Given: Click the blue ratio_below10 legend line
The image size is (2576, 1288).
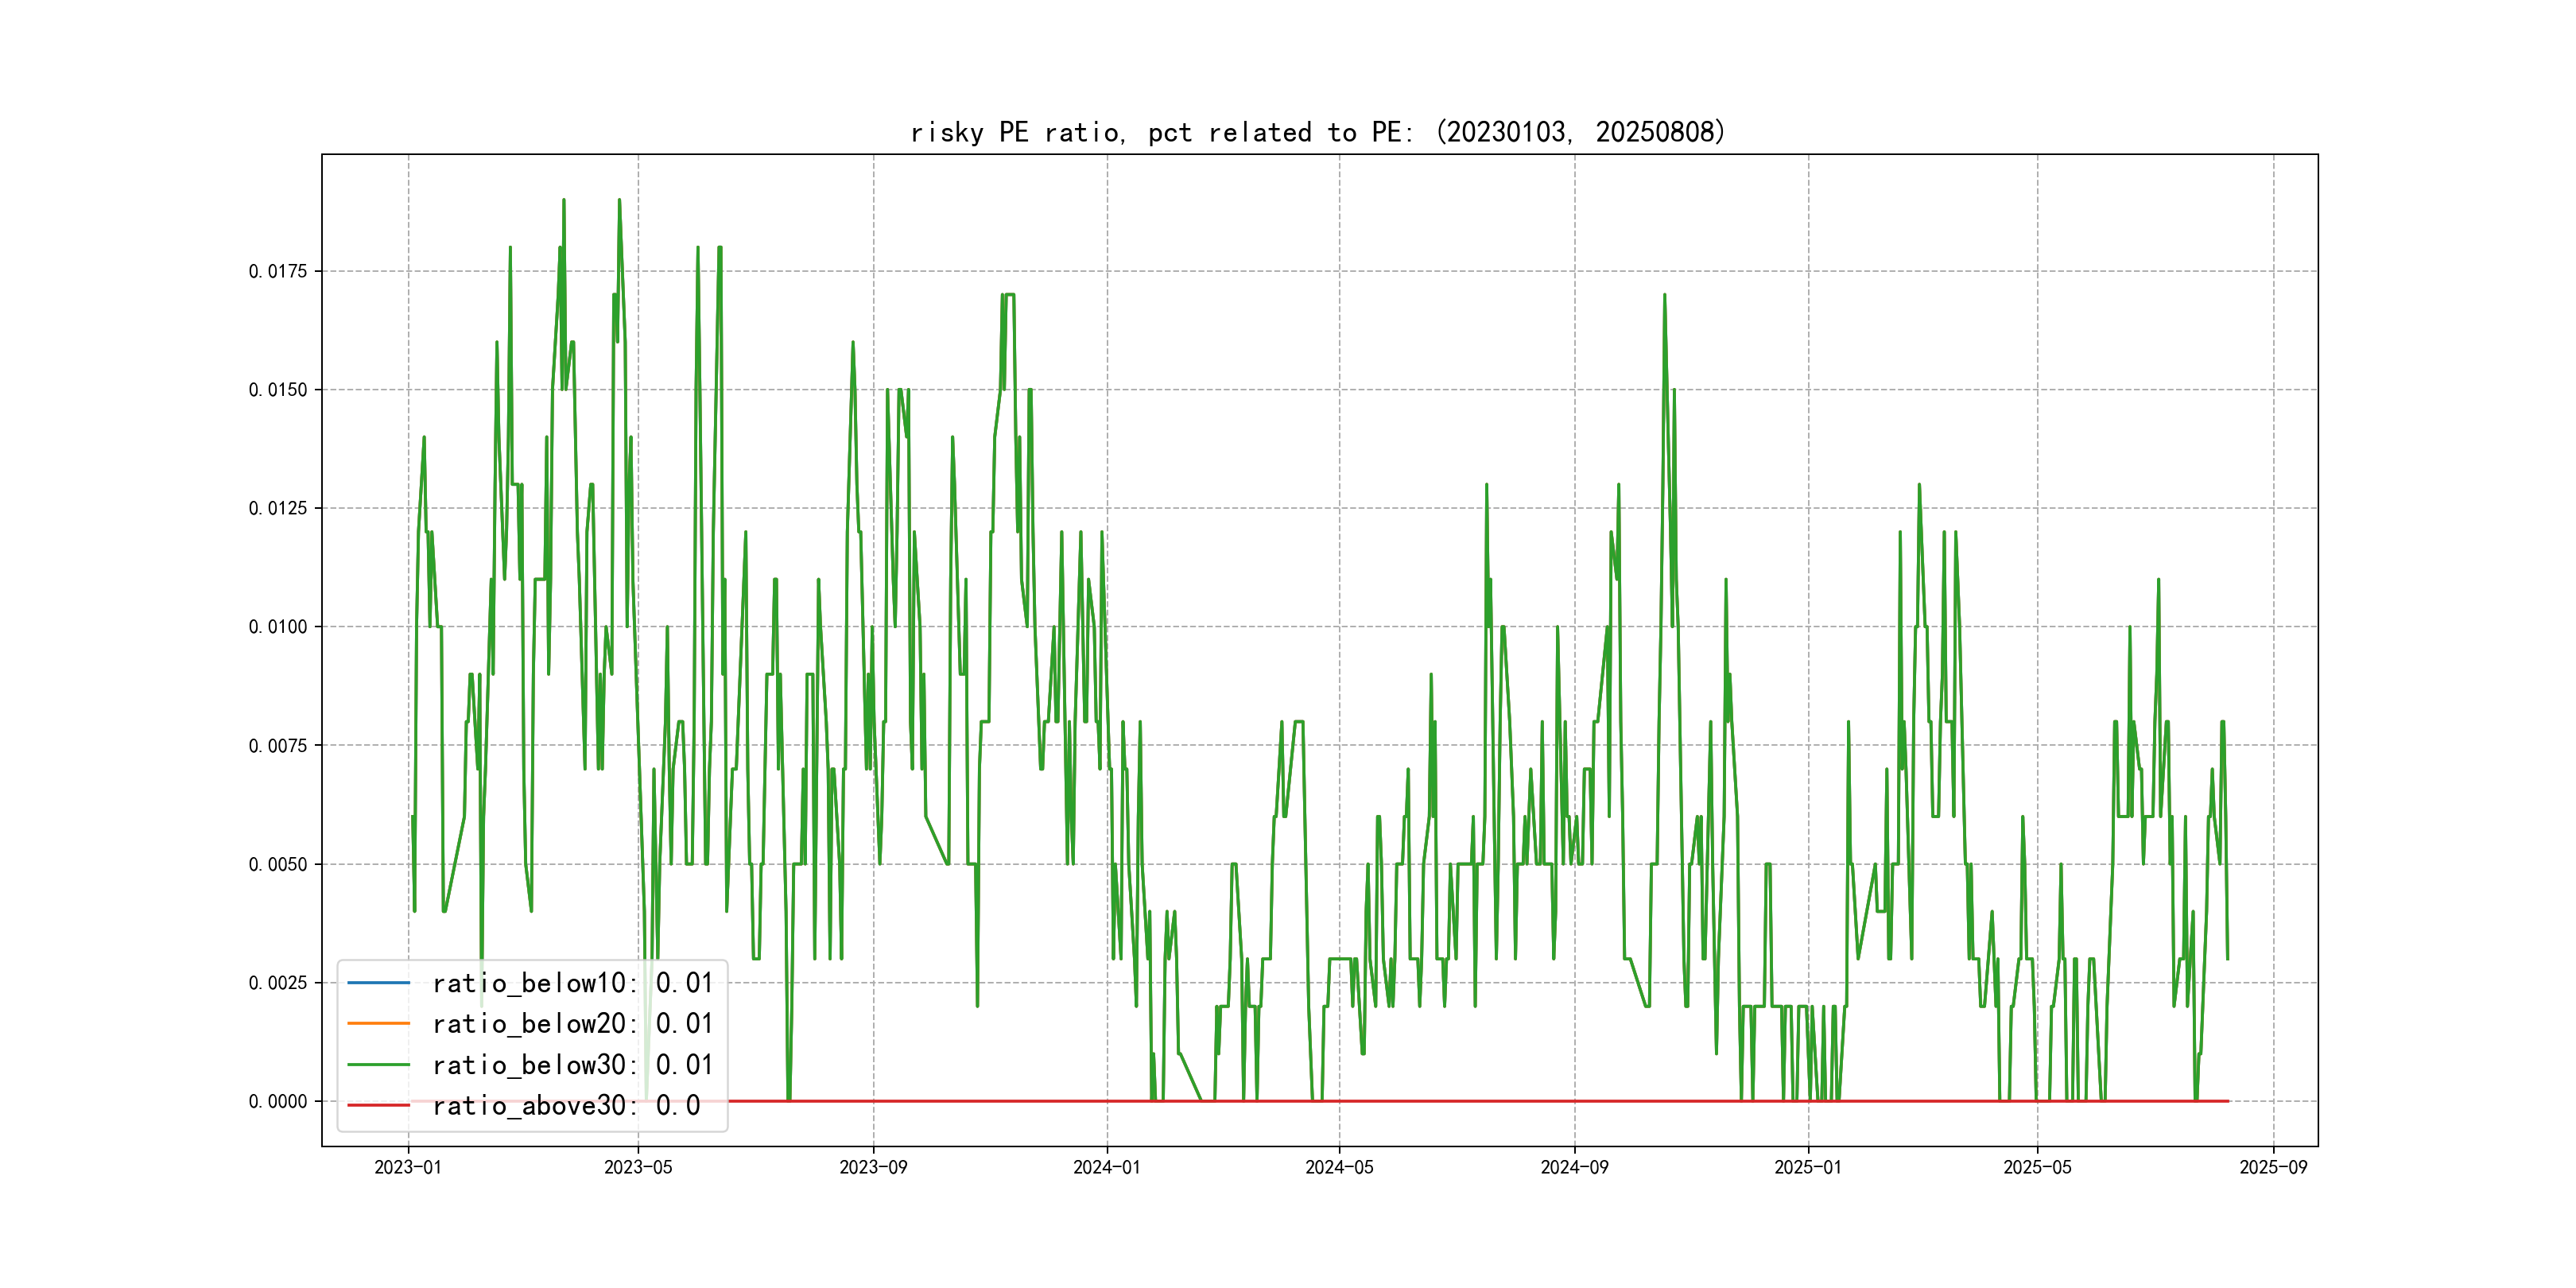Looking at the screenshot, I should click(378, 983).
